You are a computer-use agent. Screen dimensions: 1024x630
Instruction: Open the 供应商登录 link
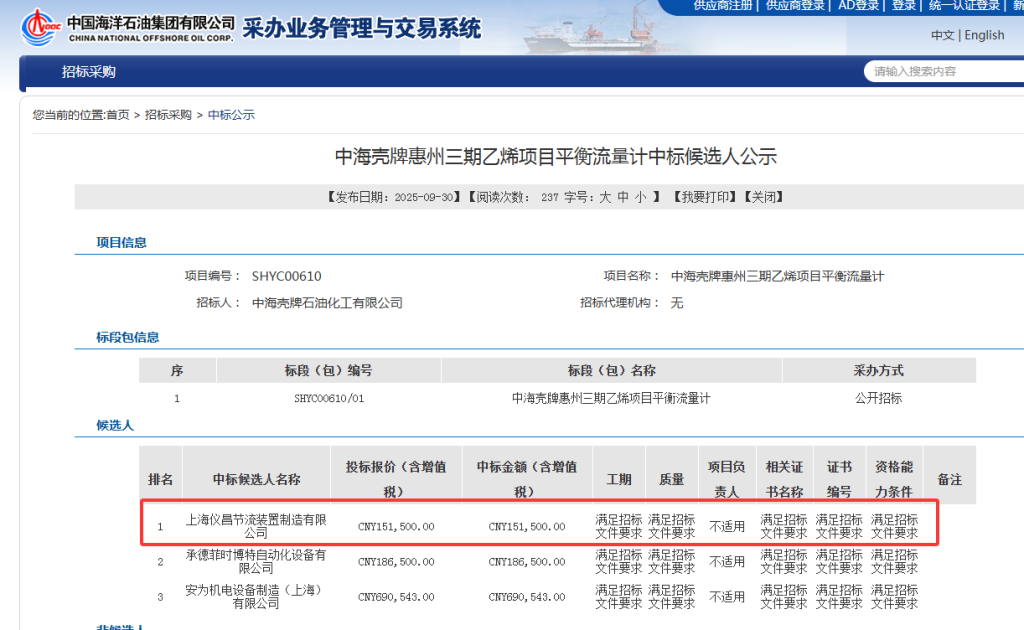click(795, 6)
